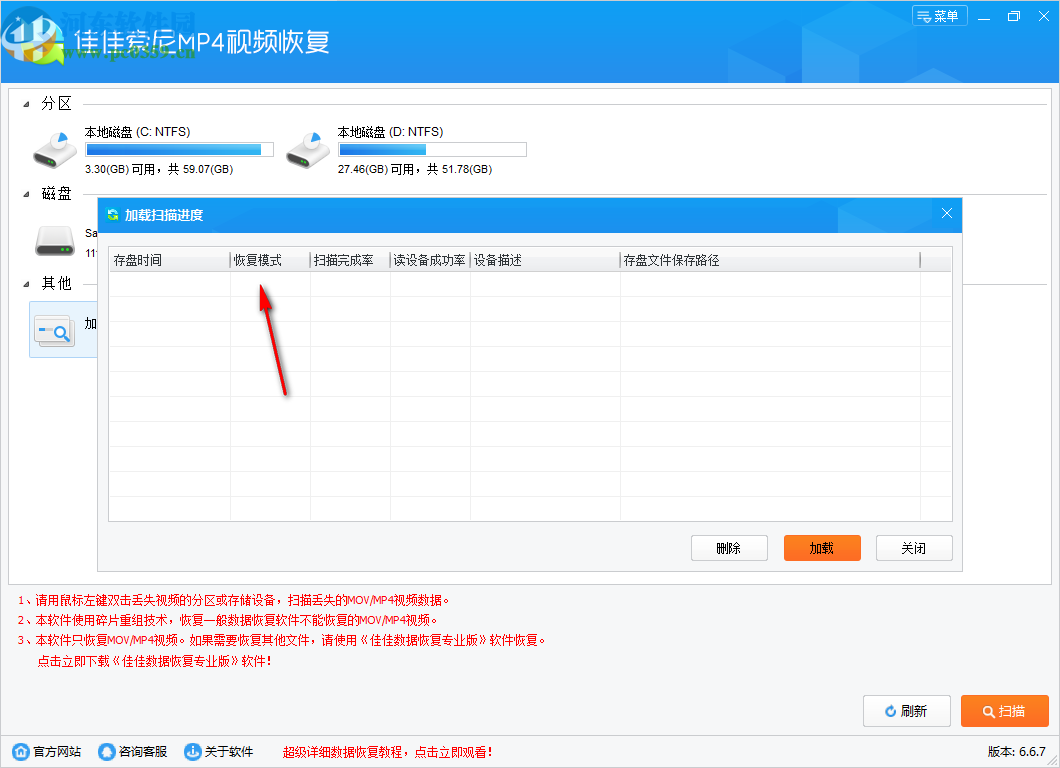The image size is (1060, 768).
Task: Click '27.46(GB) 可用，共 51.78(GB)' text
Action: coord(414,169)
